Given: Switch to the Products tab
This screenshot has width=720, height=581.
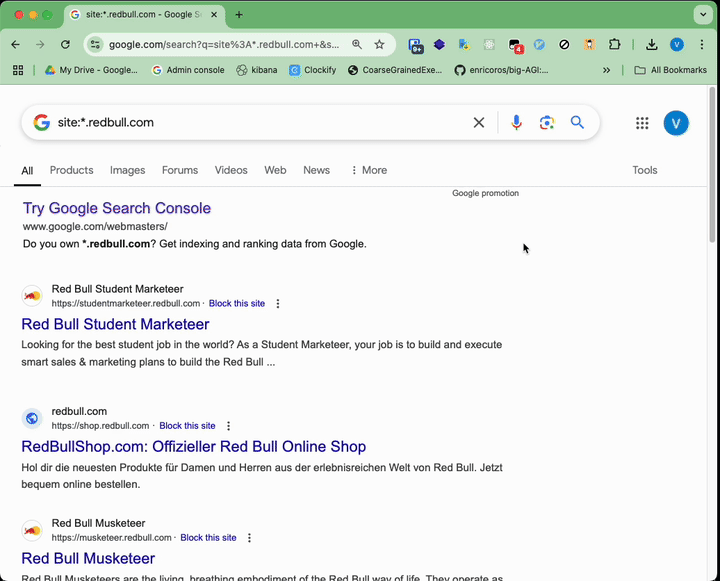Looking at the screenshot, I should (x=72, y=170).
